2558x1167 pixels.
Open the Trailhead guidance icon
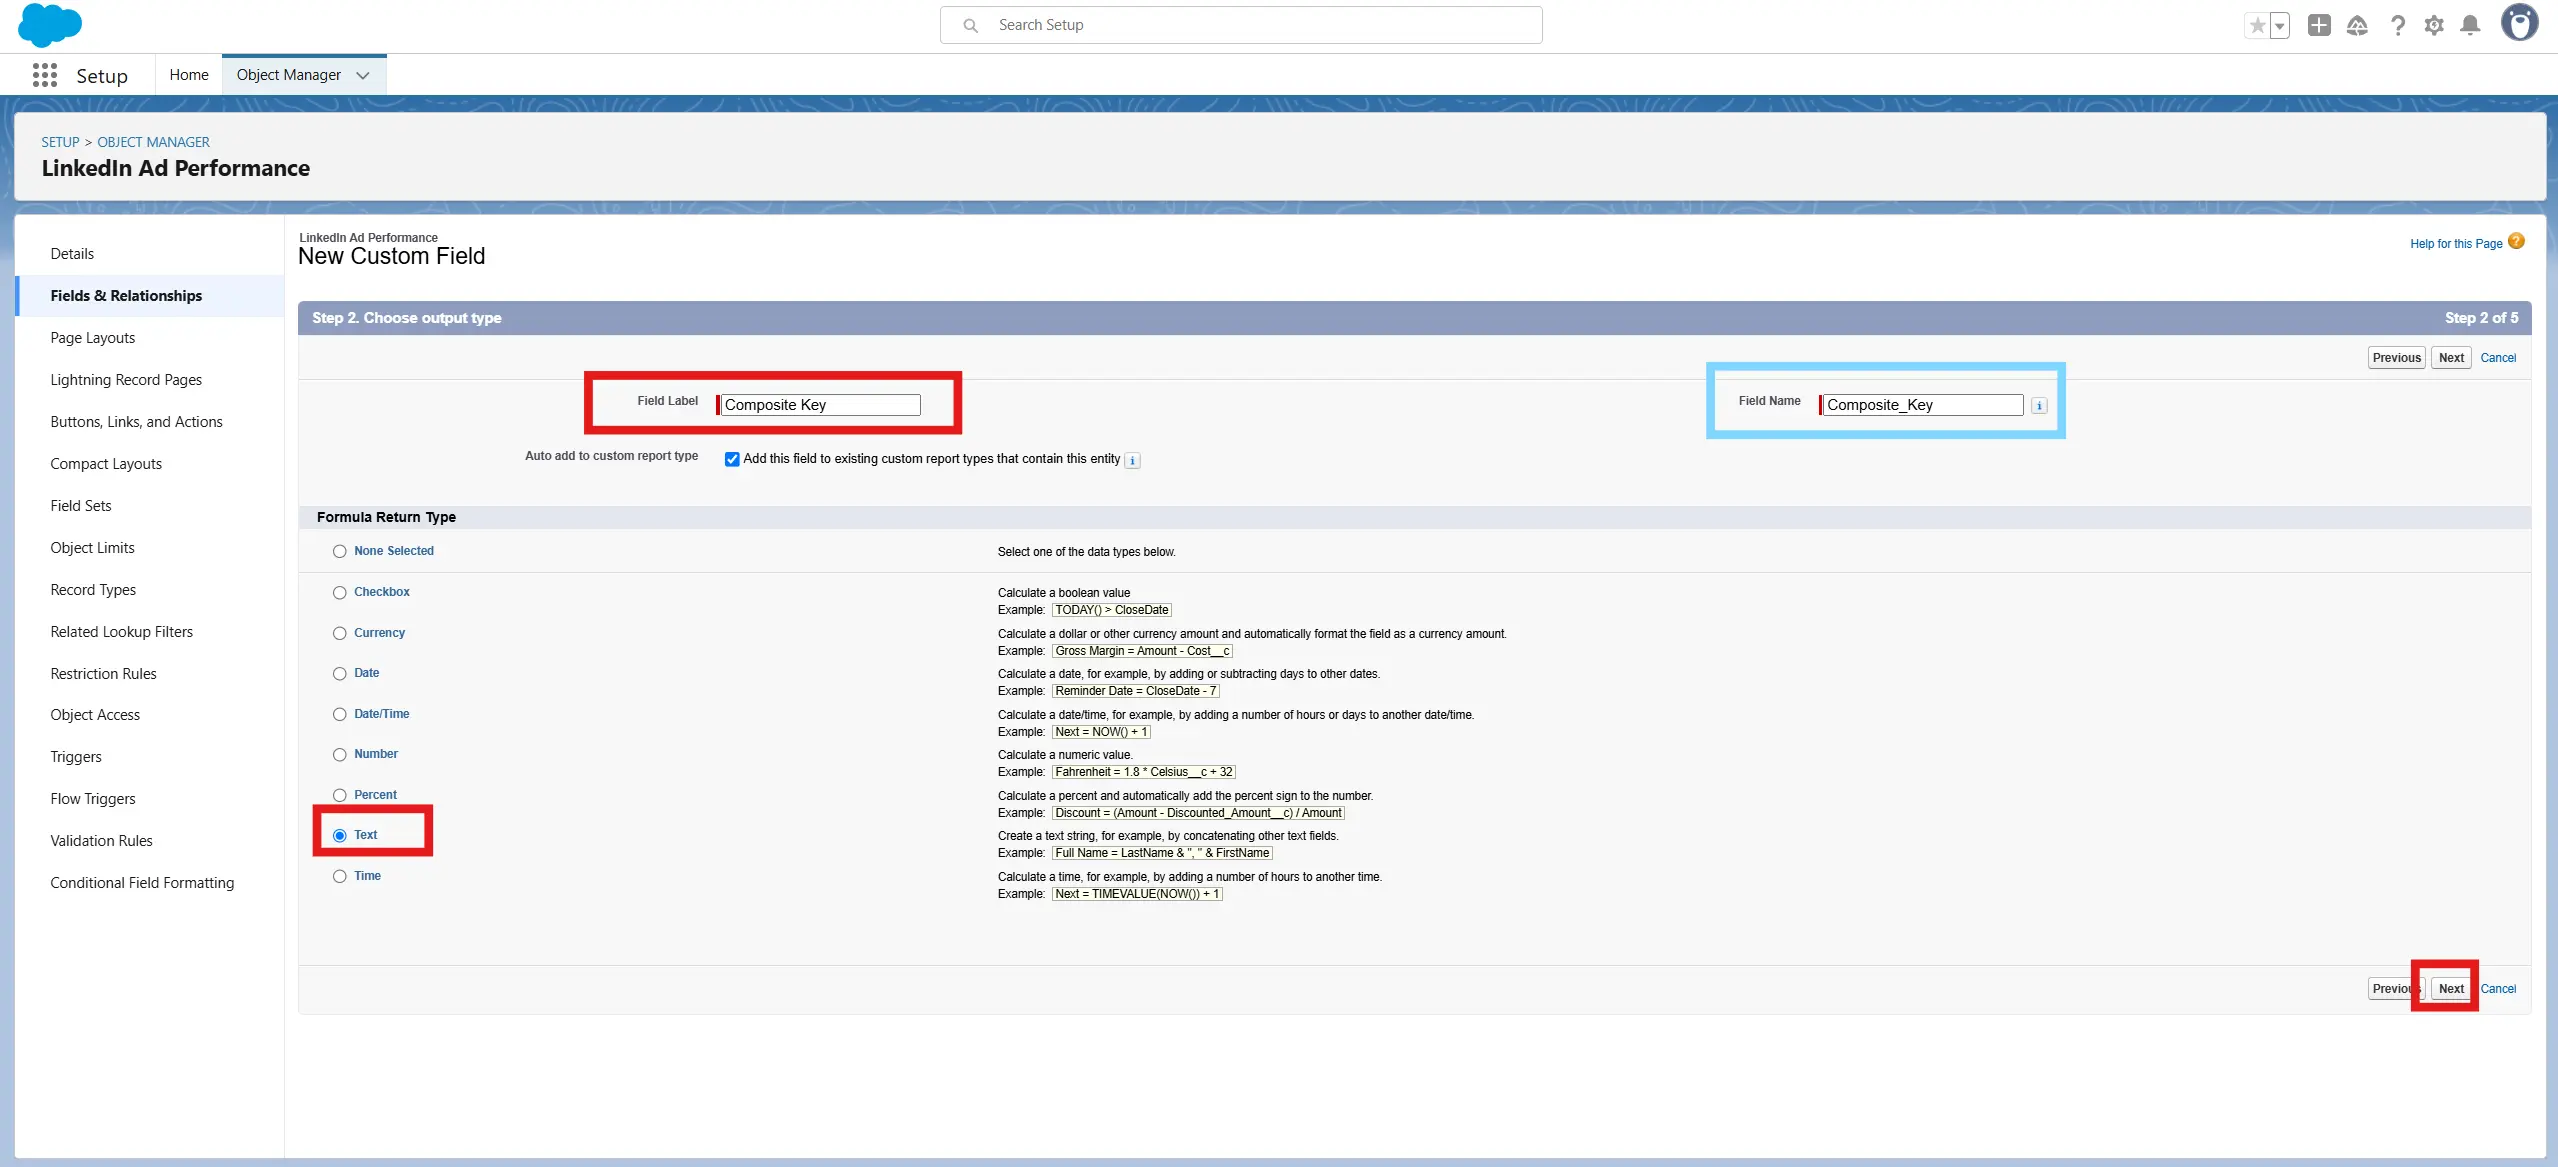pyautogui.click(x=2357, y=26)
